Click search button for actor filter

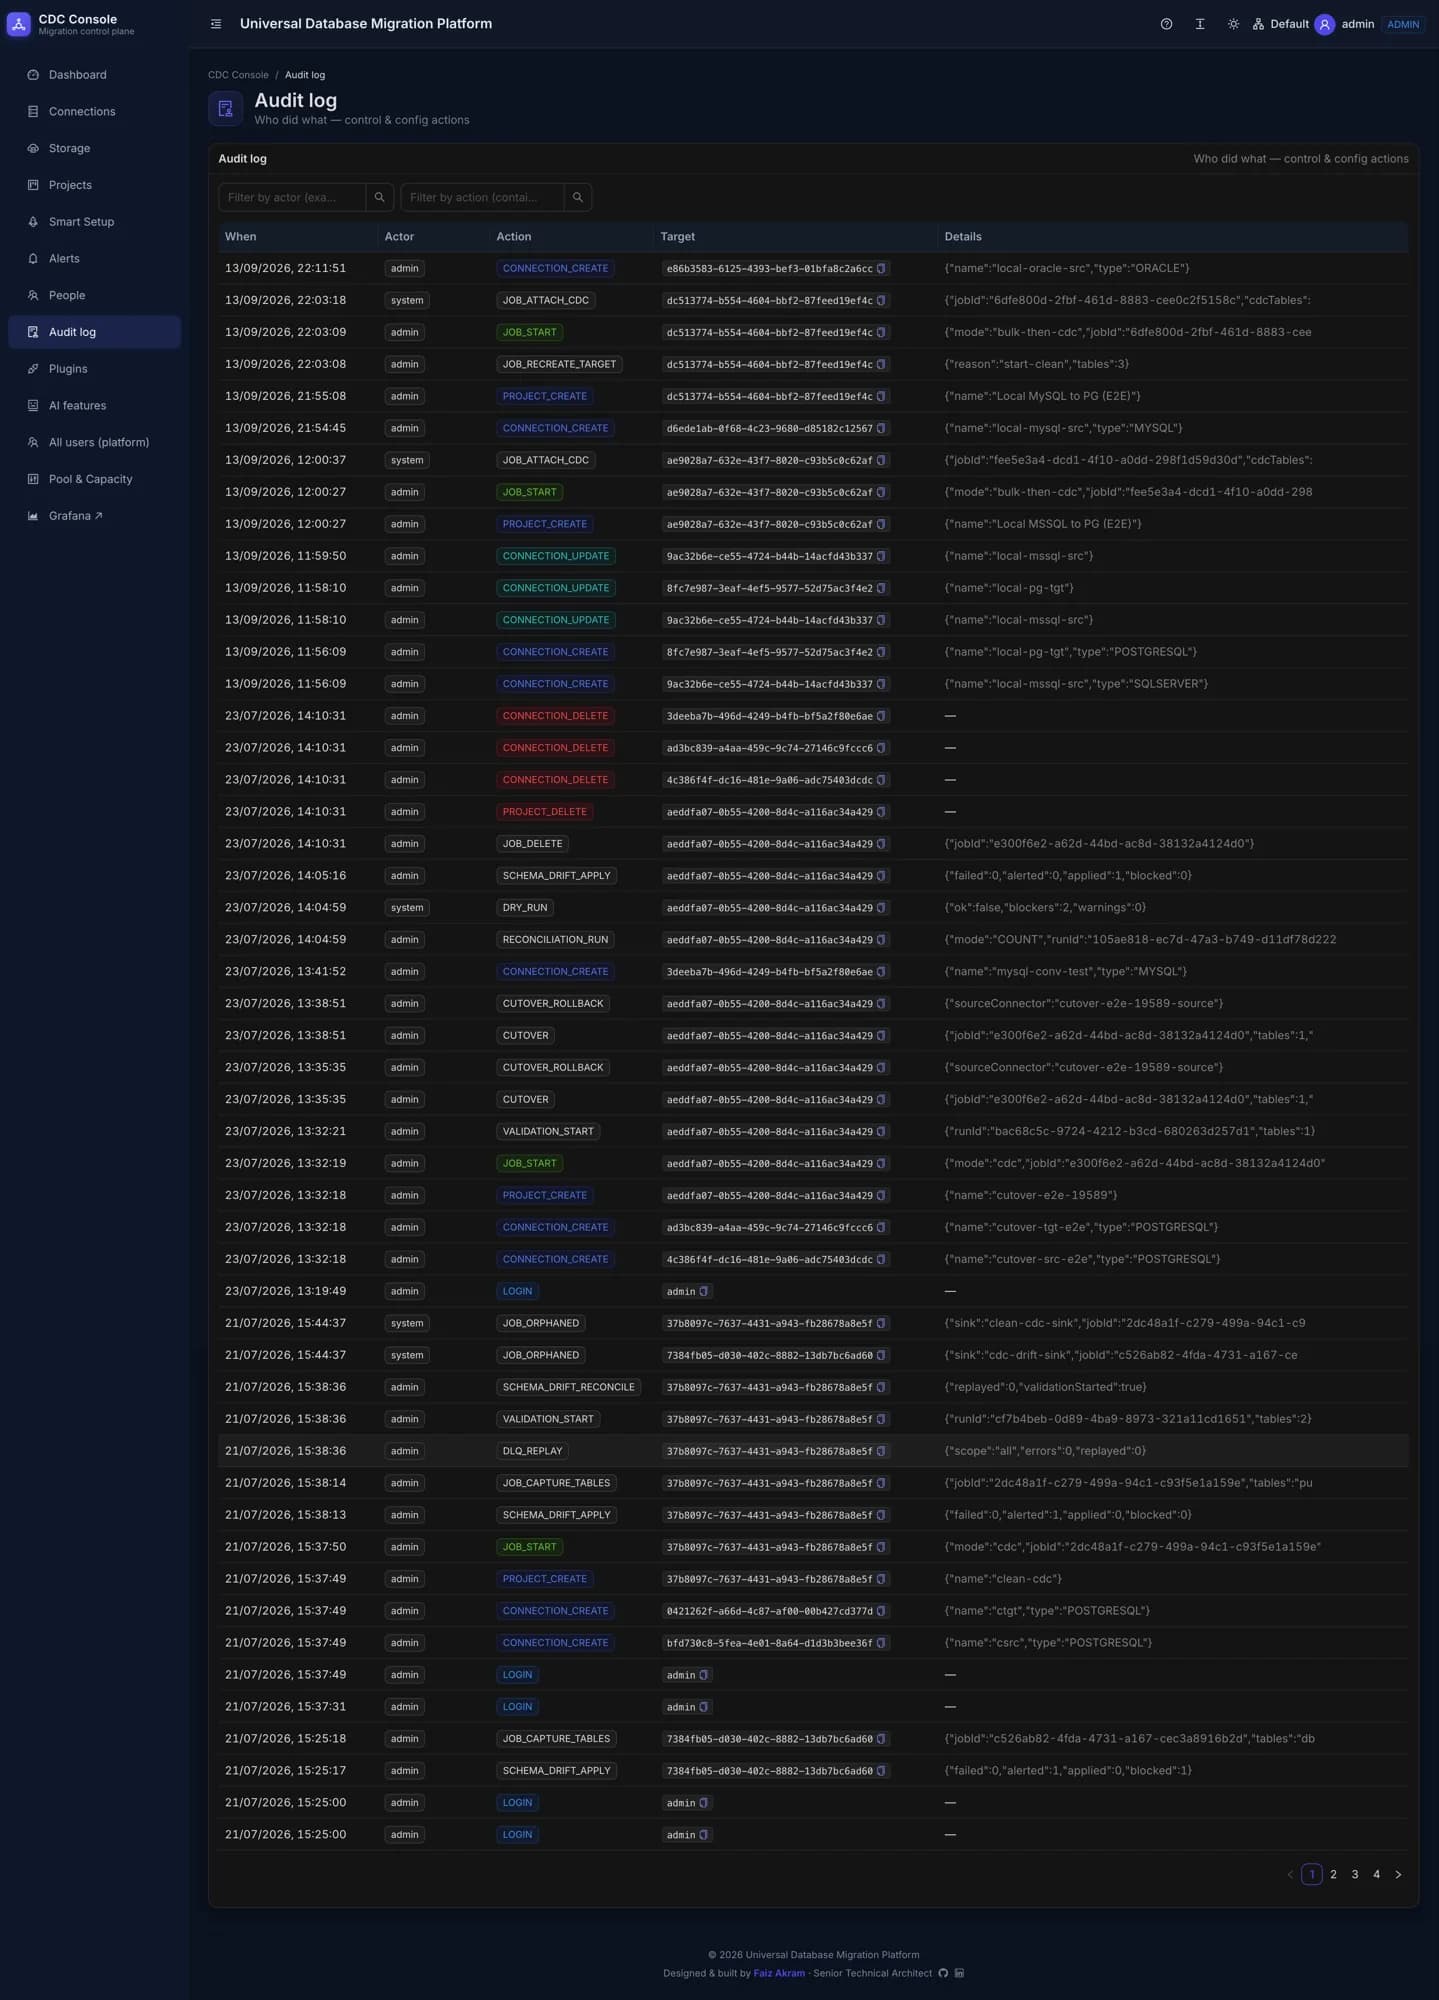(380, 197)
